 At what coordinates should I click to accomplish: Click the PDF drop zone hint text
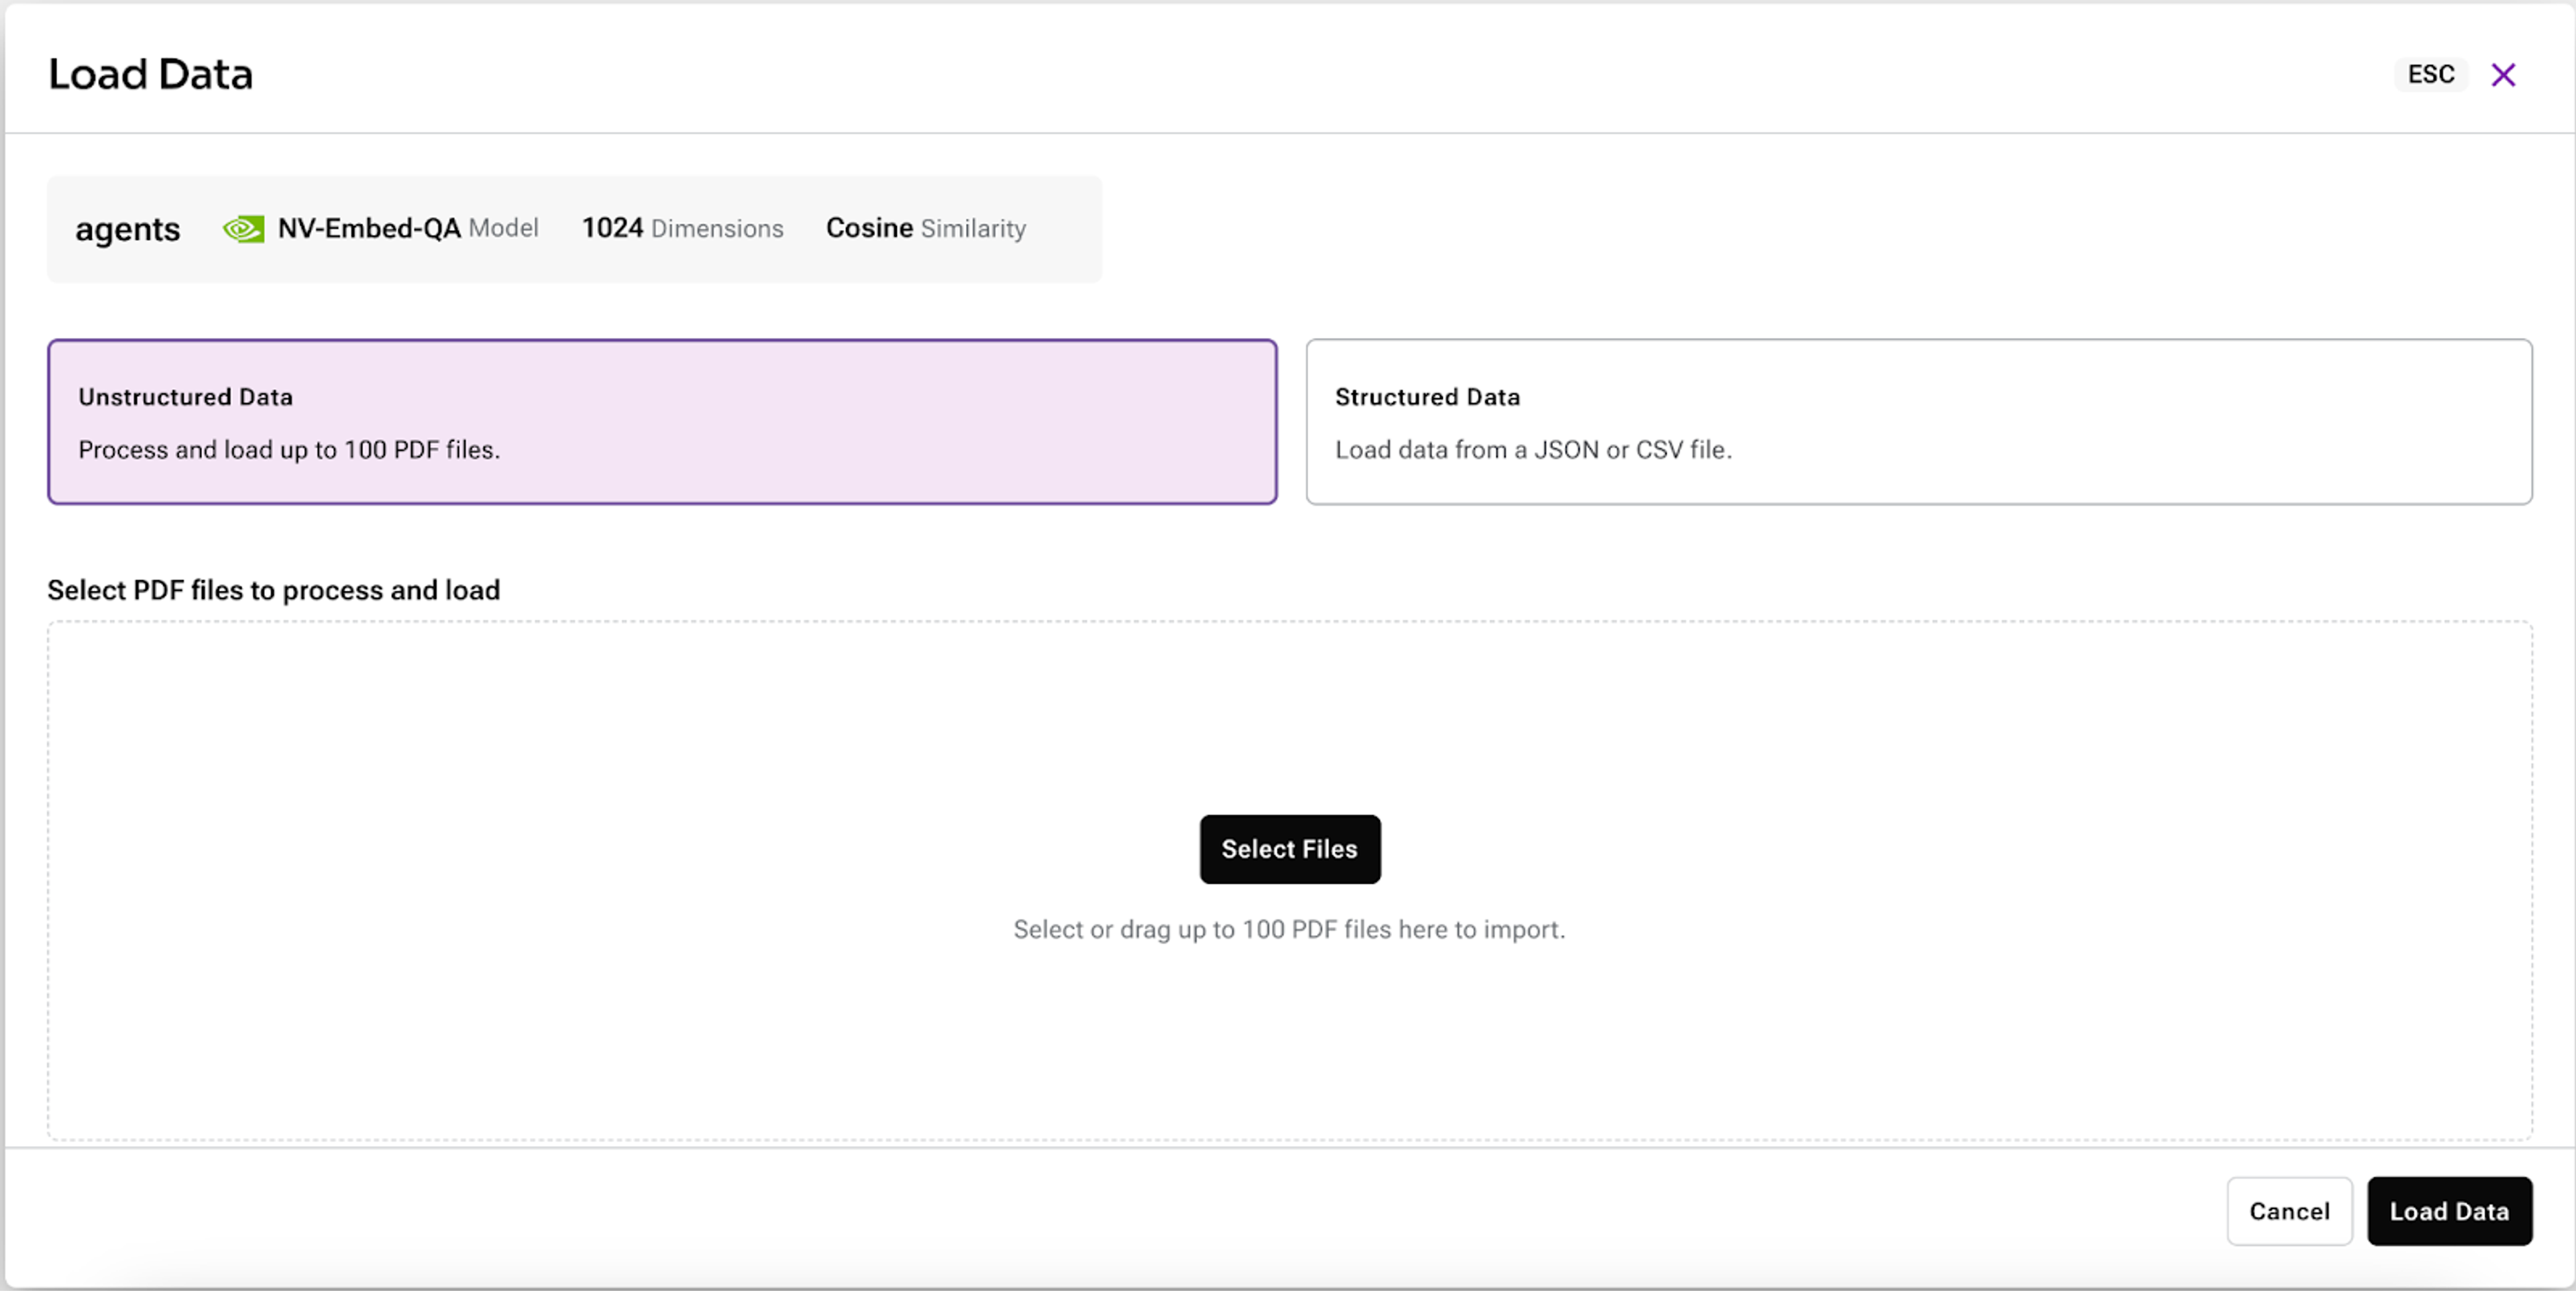click(x=1289, y=930)
